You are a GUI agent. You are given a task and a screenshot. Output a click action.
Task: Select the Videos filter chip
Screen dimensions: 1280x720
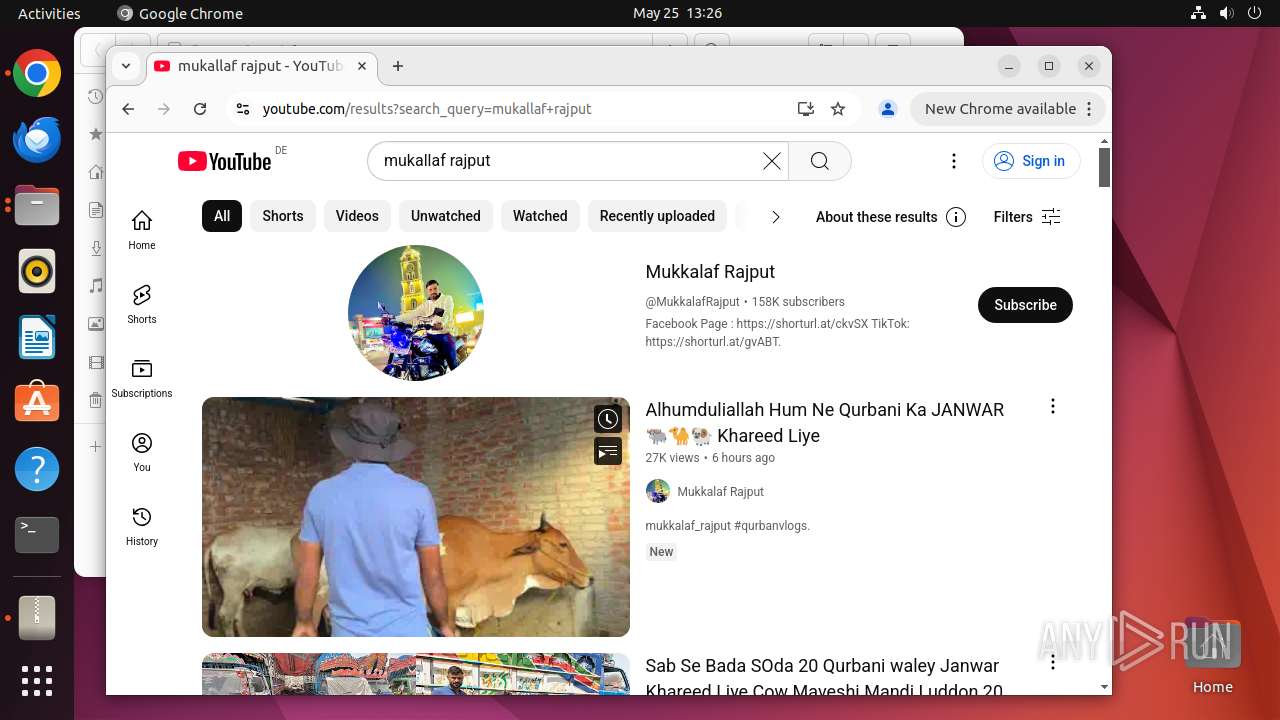pyautogui.click(x=357, y=216)
